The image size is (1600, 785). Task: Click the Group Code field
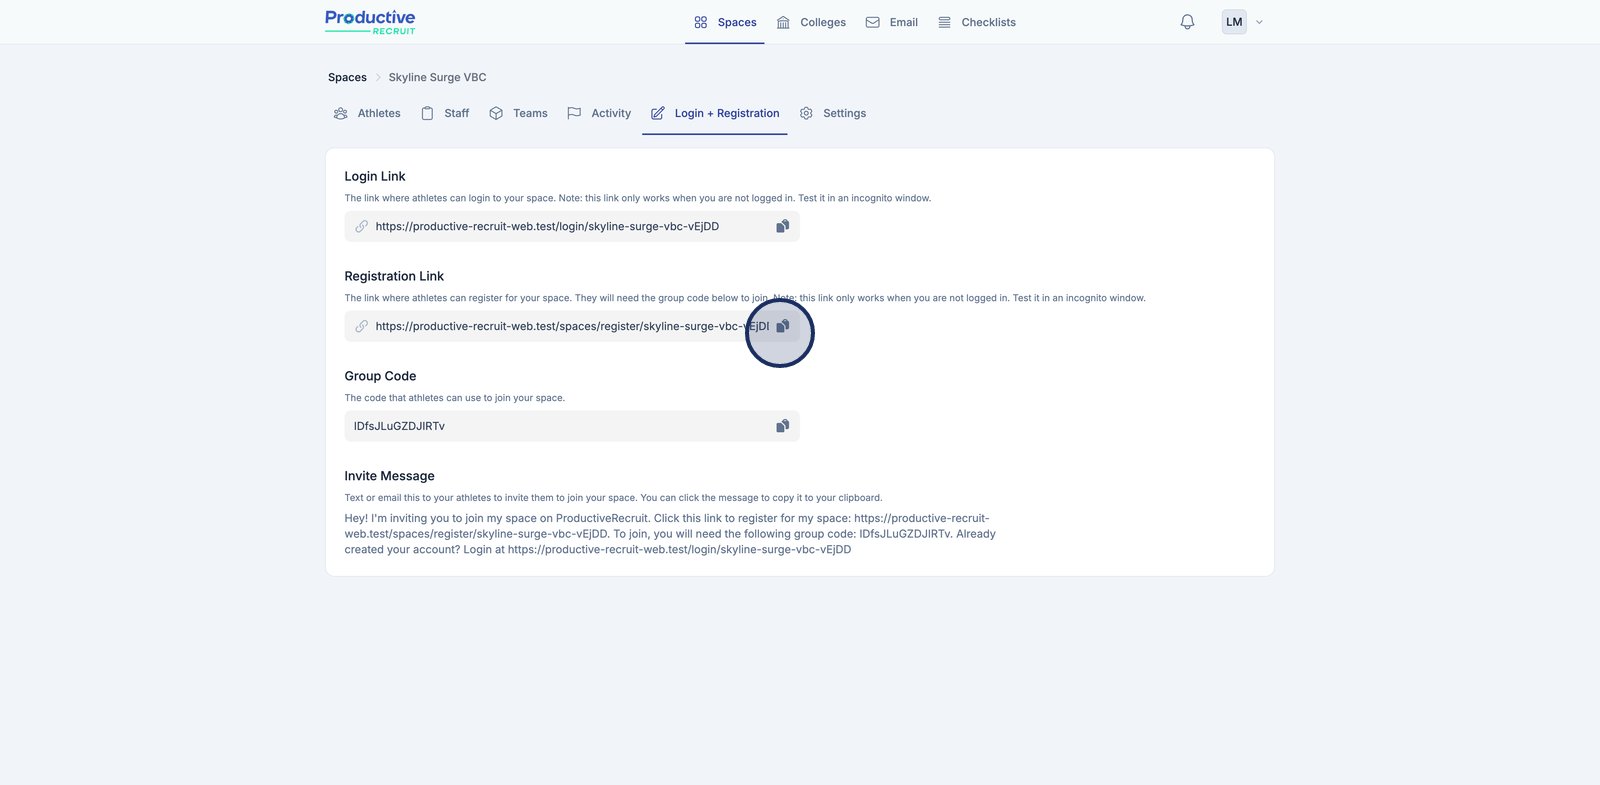(572, 426)
